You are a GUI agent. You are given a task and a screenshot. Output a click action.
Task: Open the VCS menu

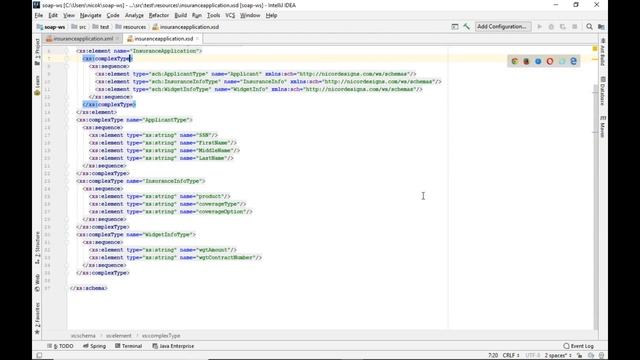pos(230,16)
